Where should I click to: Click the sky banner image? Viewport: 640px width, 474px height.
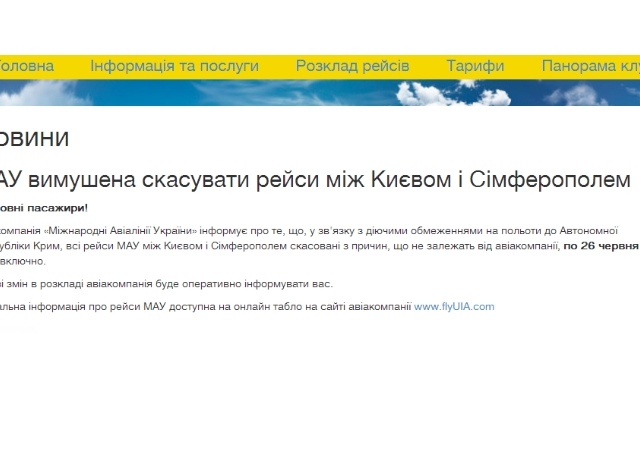click(x=320, y=93)
